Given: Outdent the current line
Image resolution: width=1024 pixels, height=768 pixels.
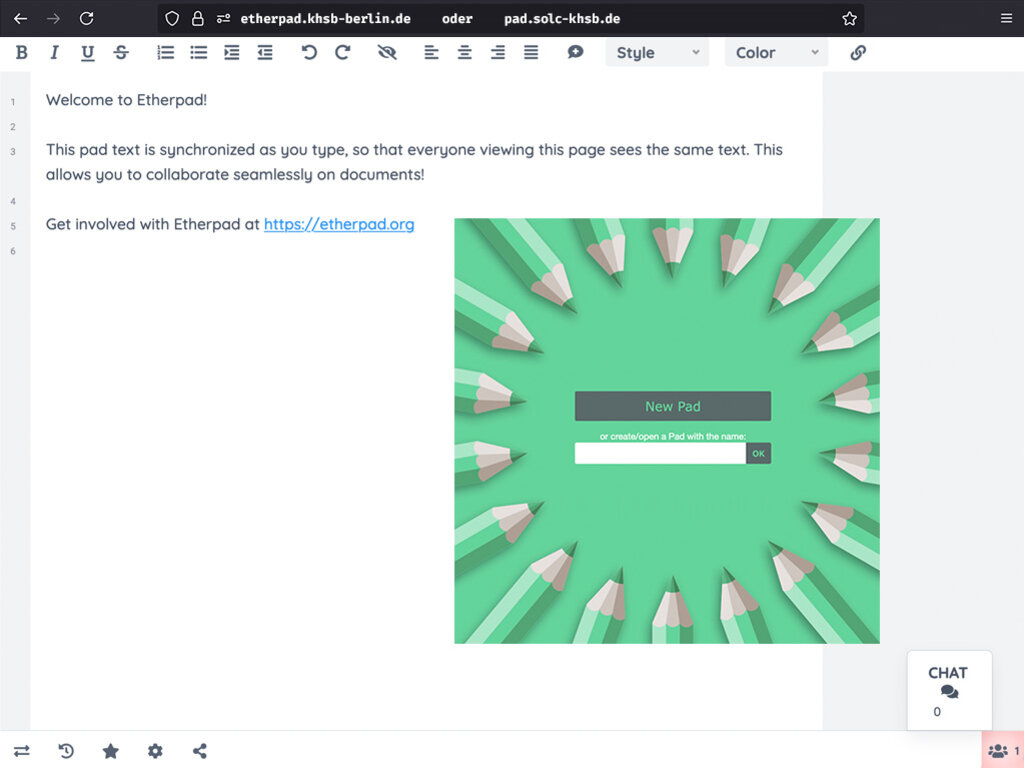Looking at the screenshot, I should click(264, 53).
